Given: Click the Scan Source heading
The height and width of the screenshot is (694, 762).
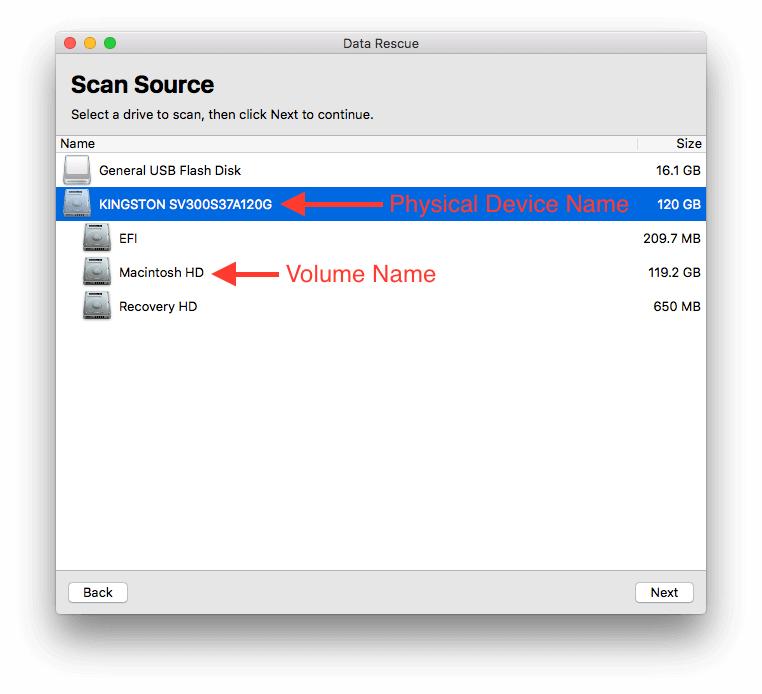Looking at the screenshot, I should [142, 85].
